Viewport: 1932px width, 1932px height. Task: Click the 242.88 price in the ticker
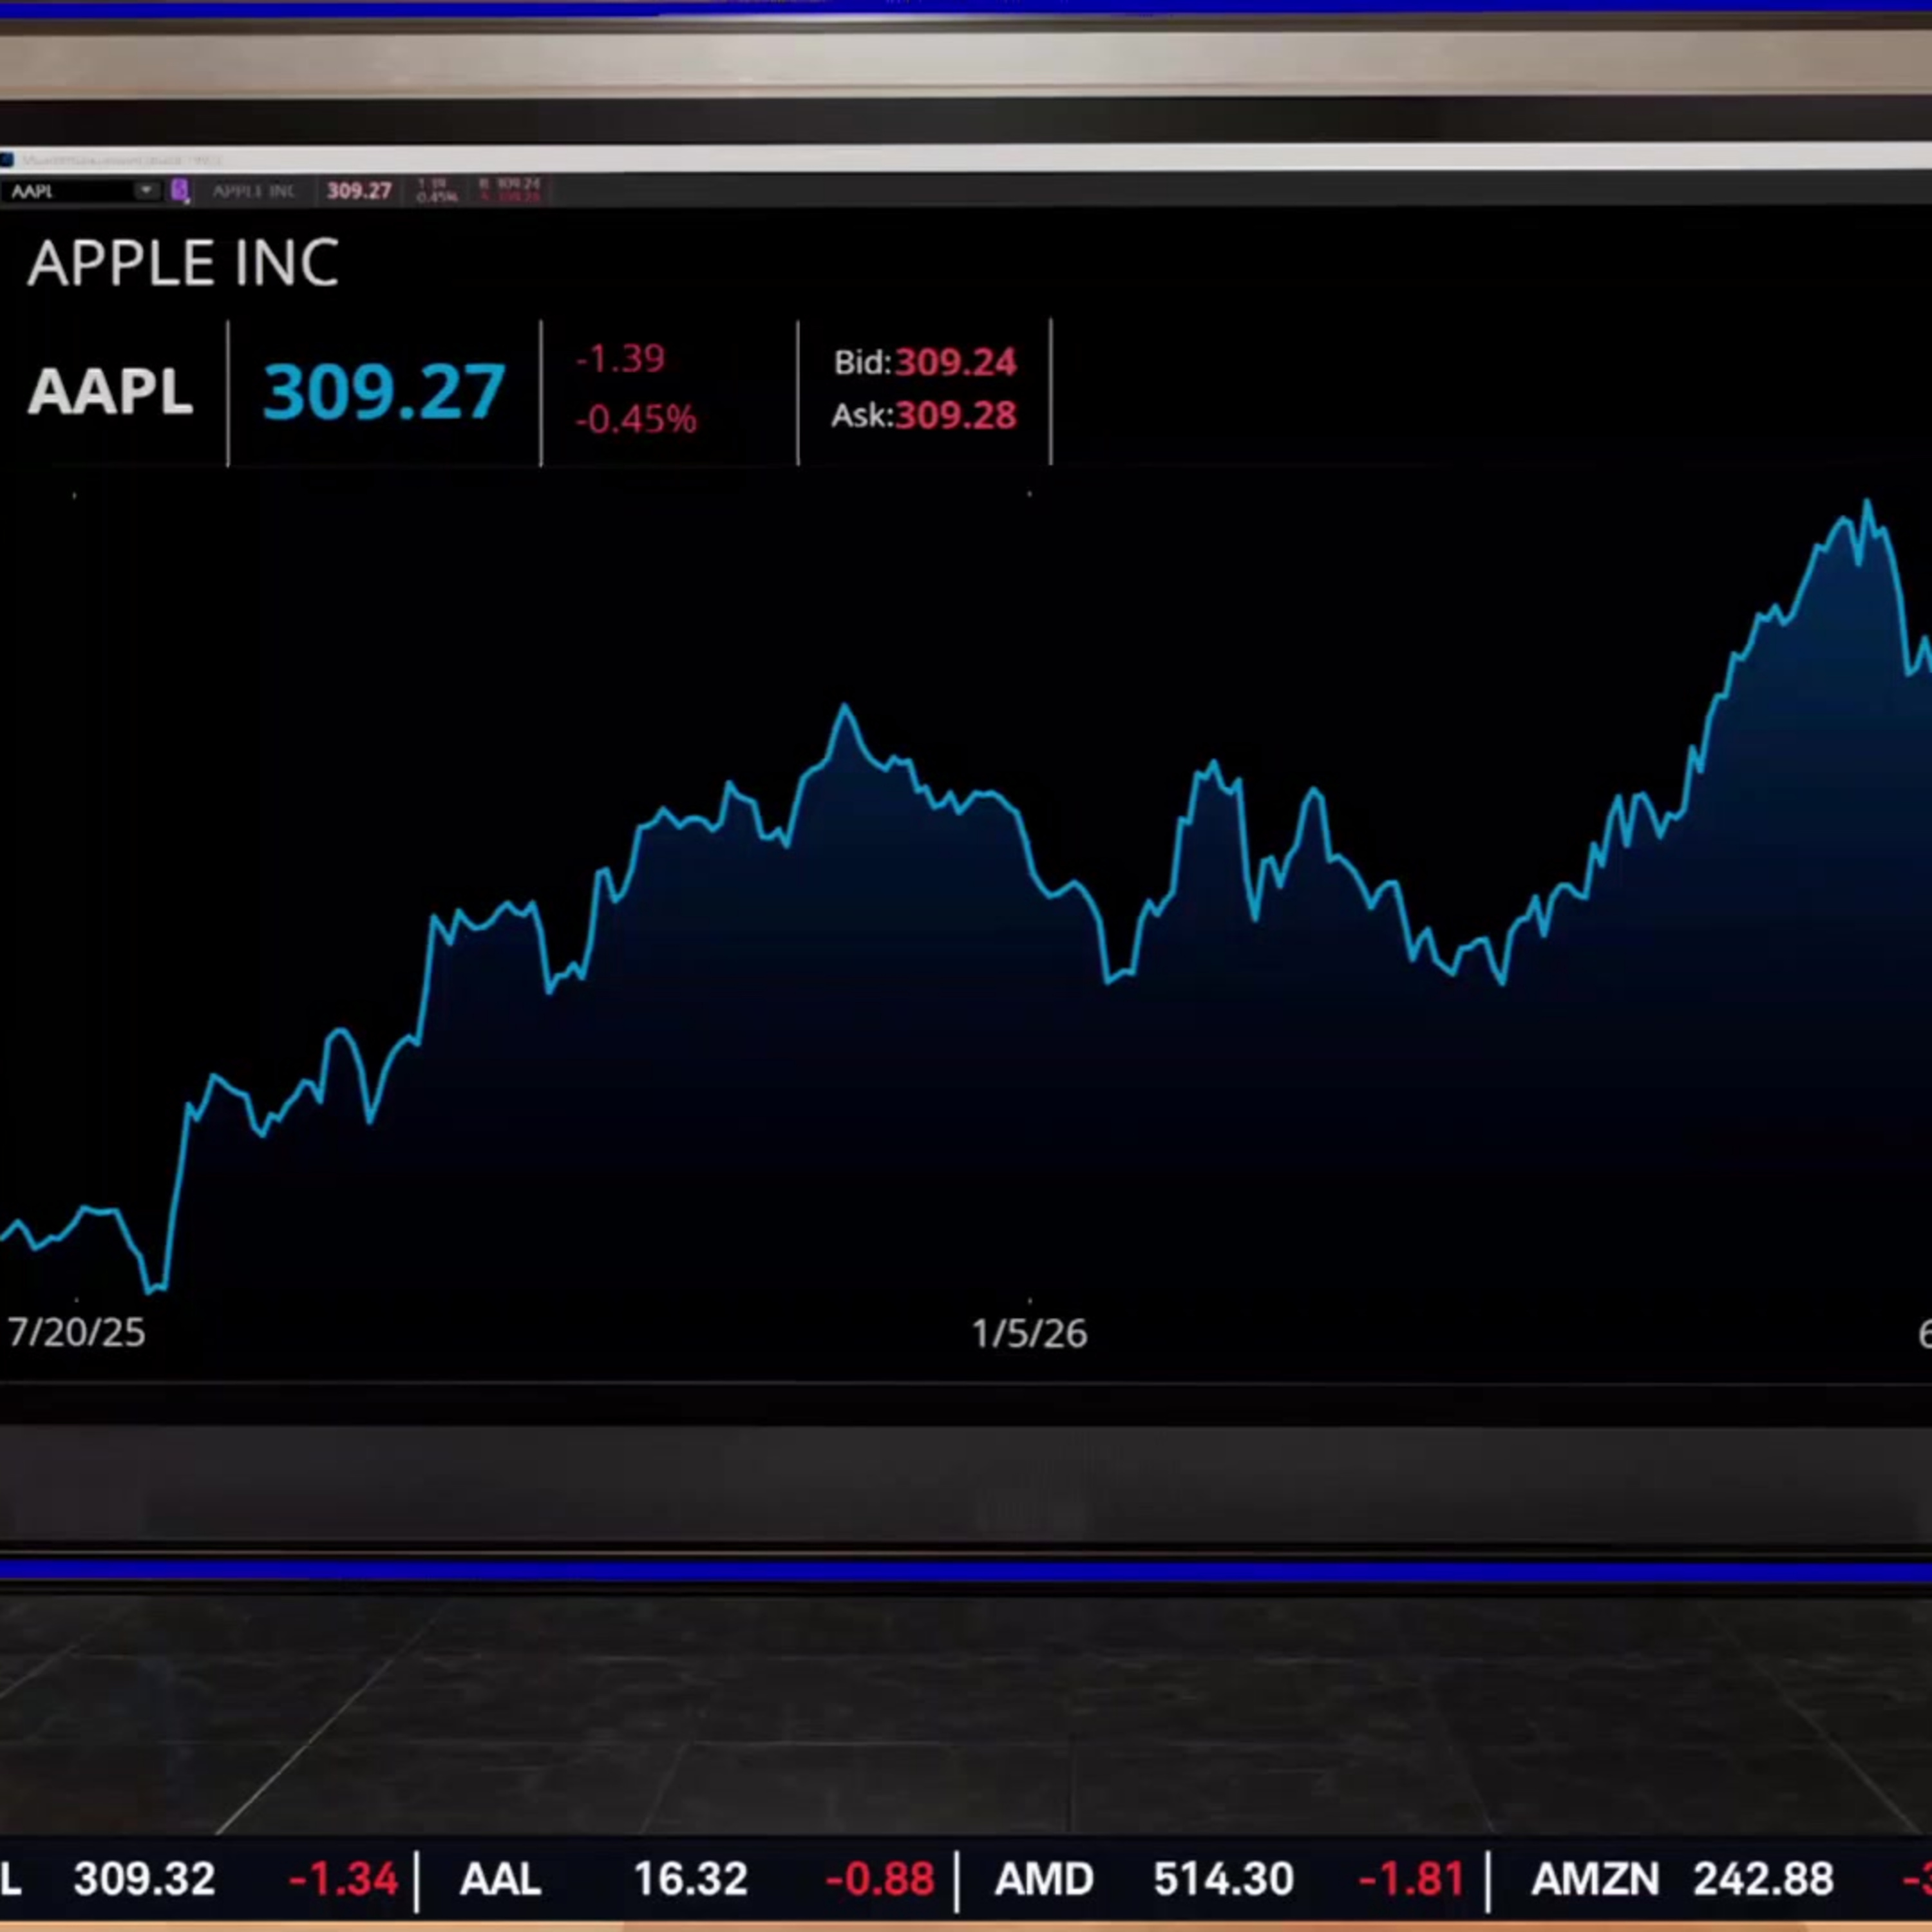click(x=1764, y=1879)
